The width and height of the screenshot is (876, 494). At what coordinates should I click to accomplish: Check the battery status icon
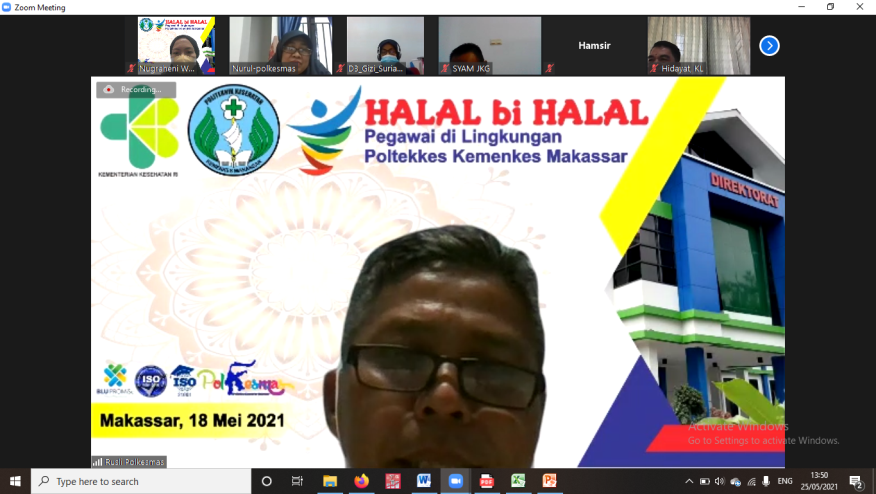click(705, 481)
